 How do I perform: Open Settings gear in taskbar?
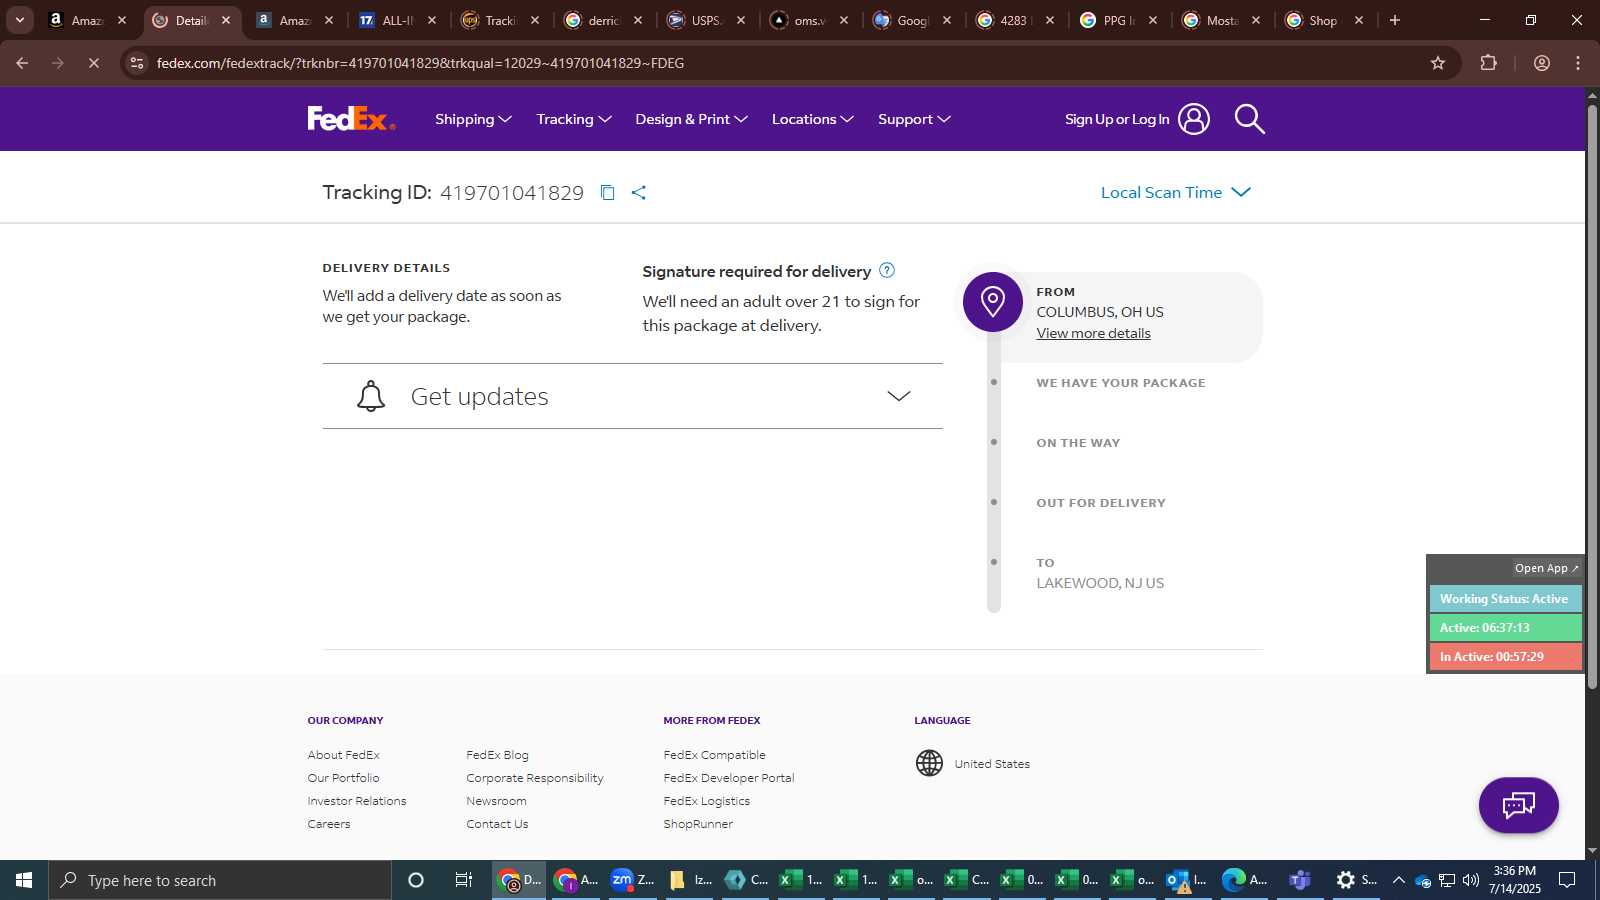point(1357,880)
